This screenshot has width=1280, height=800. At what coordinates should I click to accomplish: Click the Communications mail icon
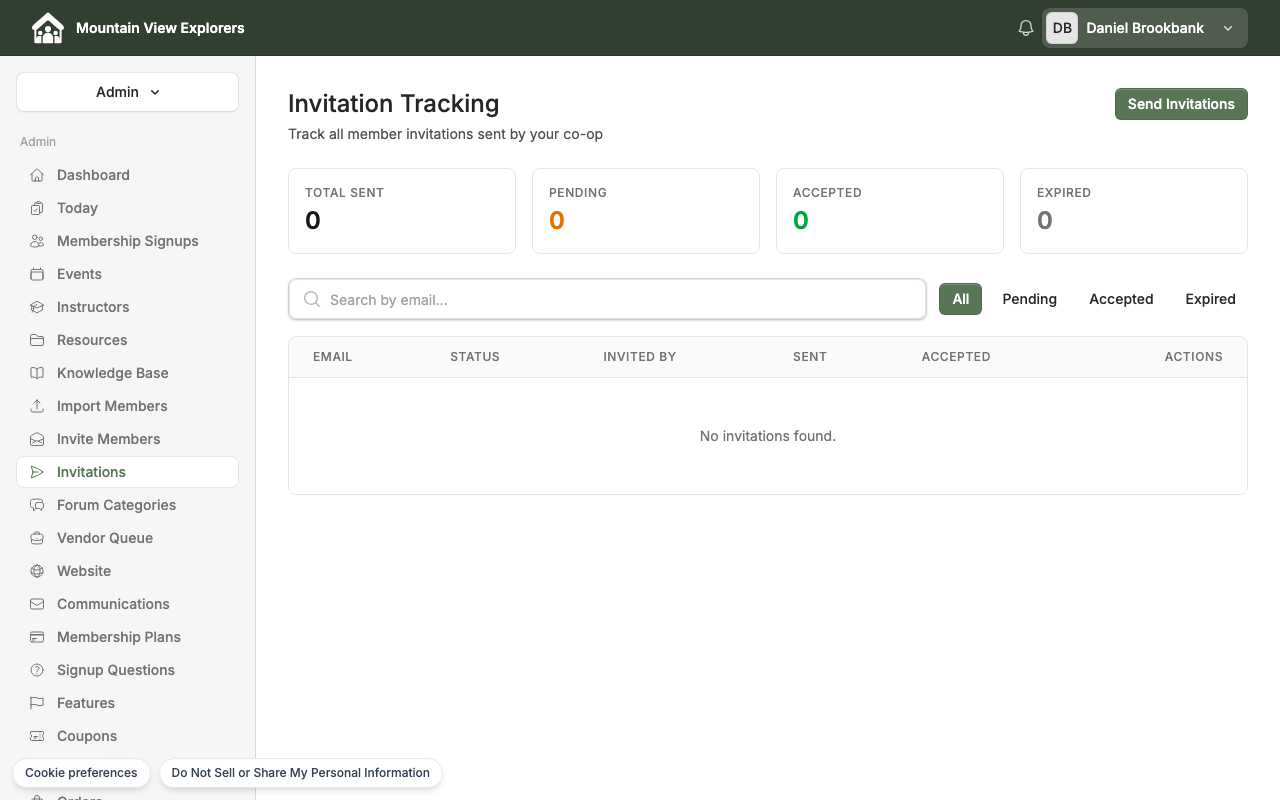(x=37, y=604)
